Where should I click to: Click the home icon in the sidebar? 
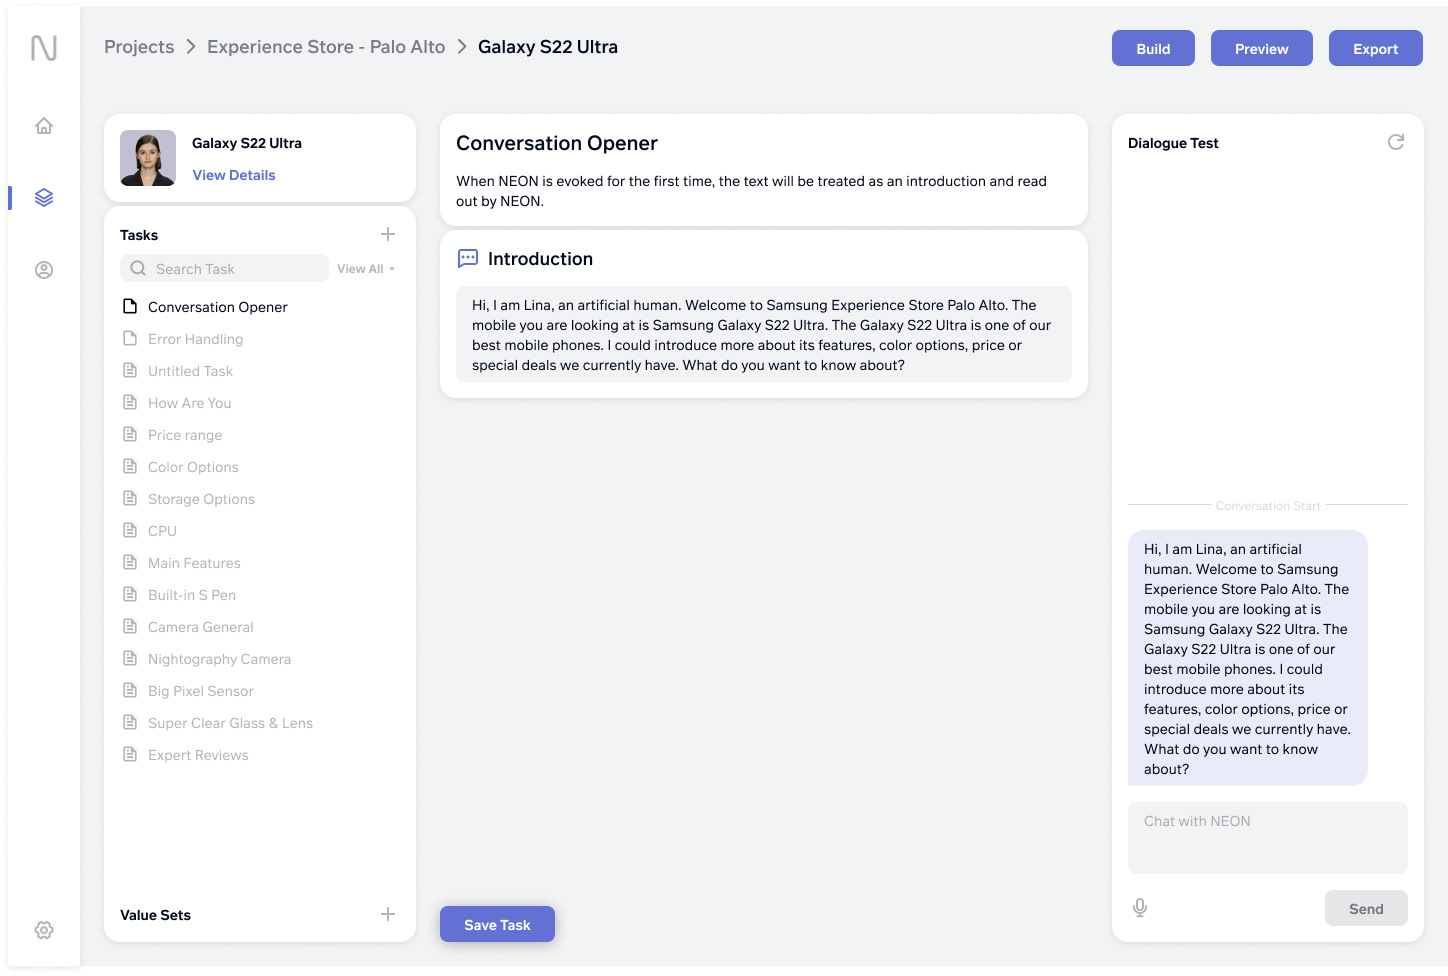tap(44, 126)
